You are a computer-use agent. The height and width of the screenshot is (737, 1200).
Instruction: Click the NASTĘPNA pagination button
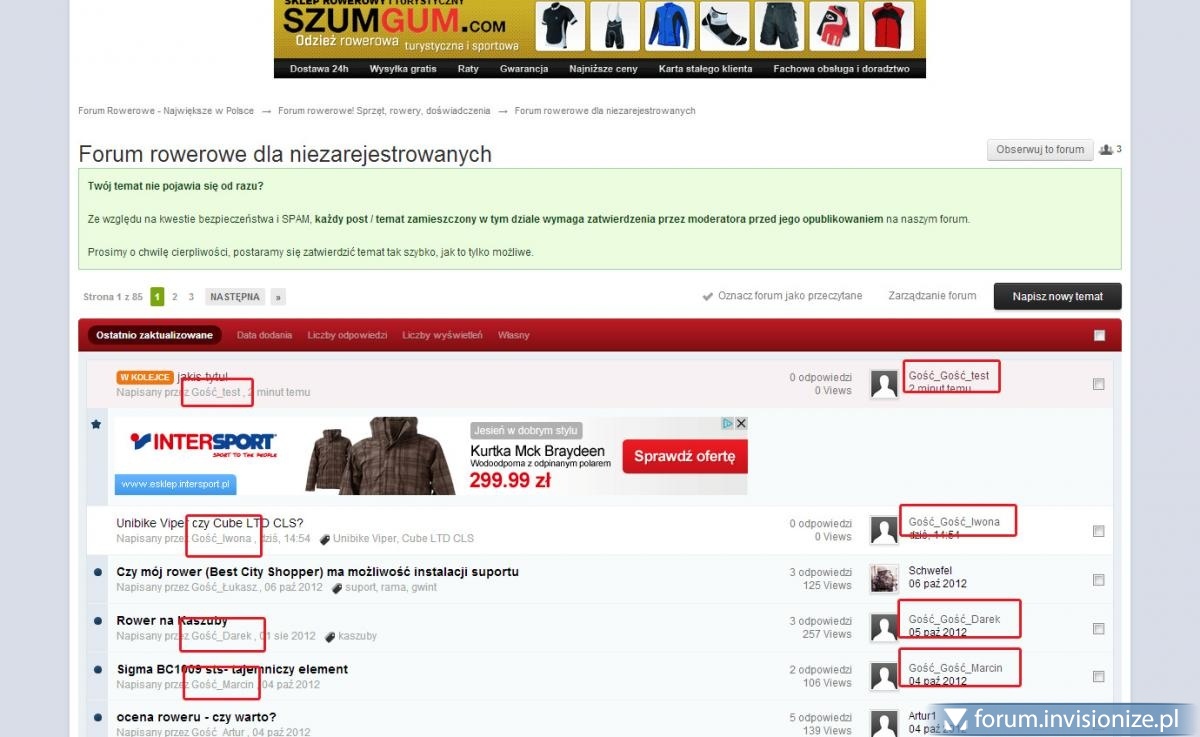click(x=235, y=297)
